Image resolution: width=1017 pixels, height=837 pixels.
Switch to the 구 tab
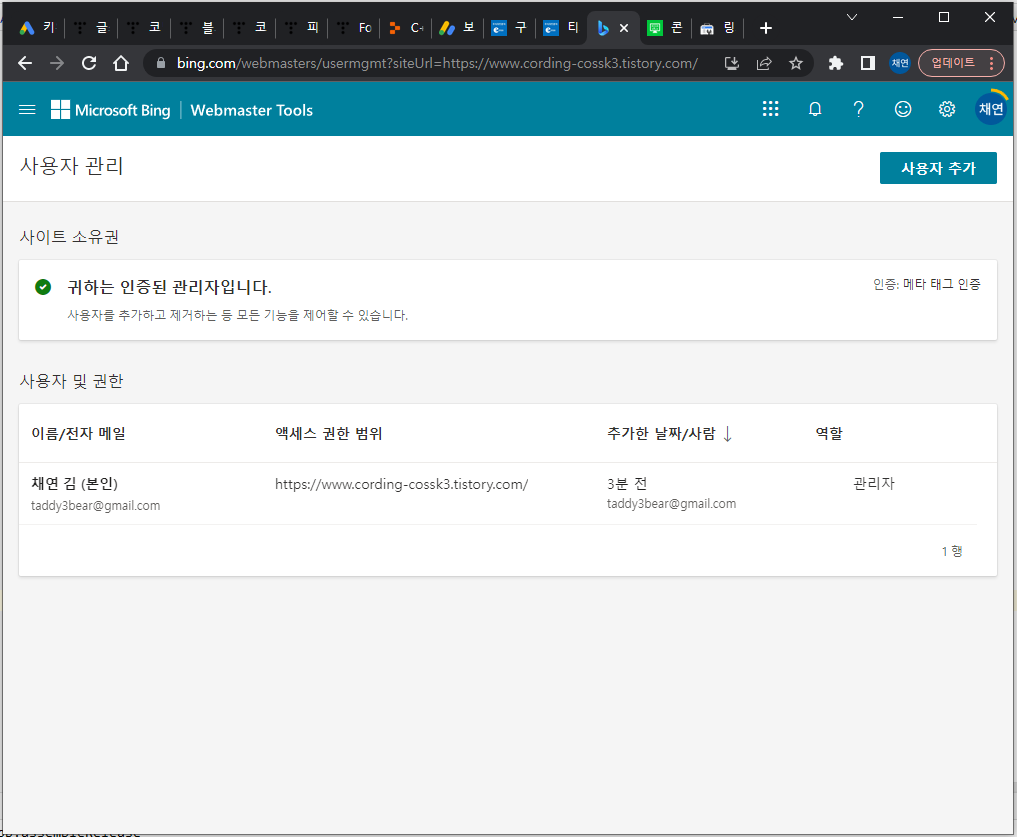point(509,28)
